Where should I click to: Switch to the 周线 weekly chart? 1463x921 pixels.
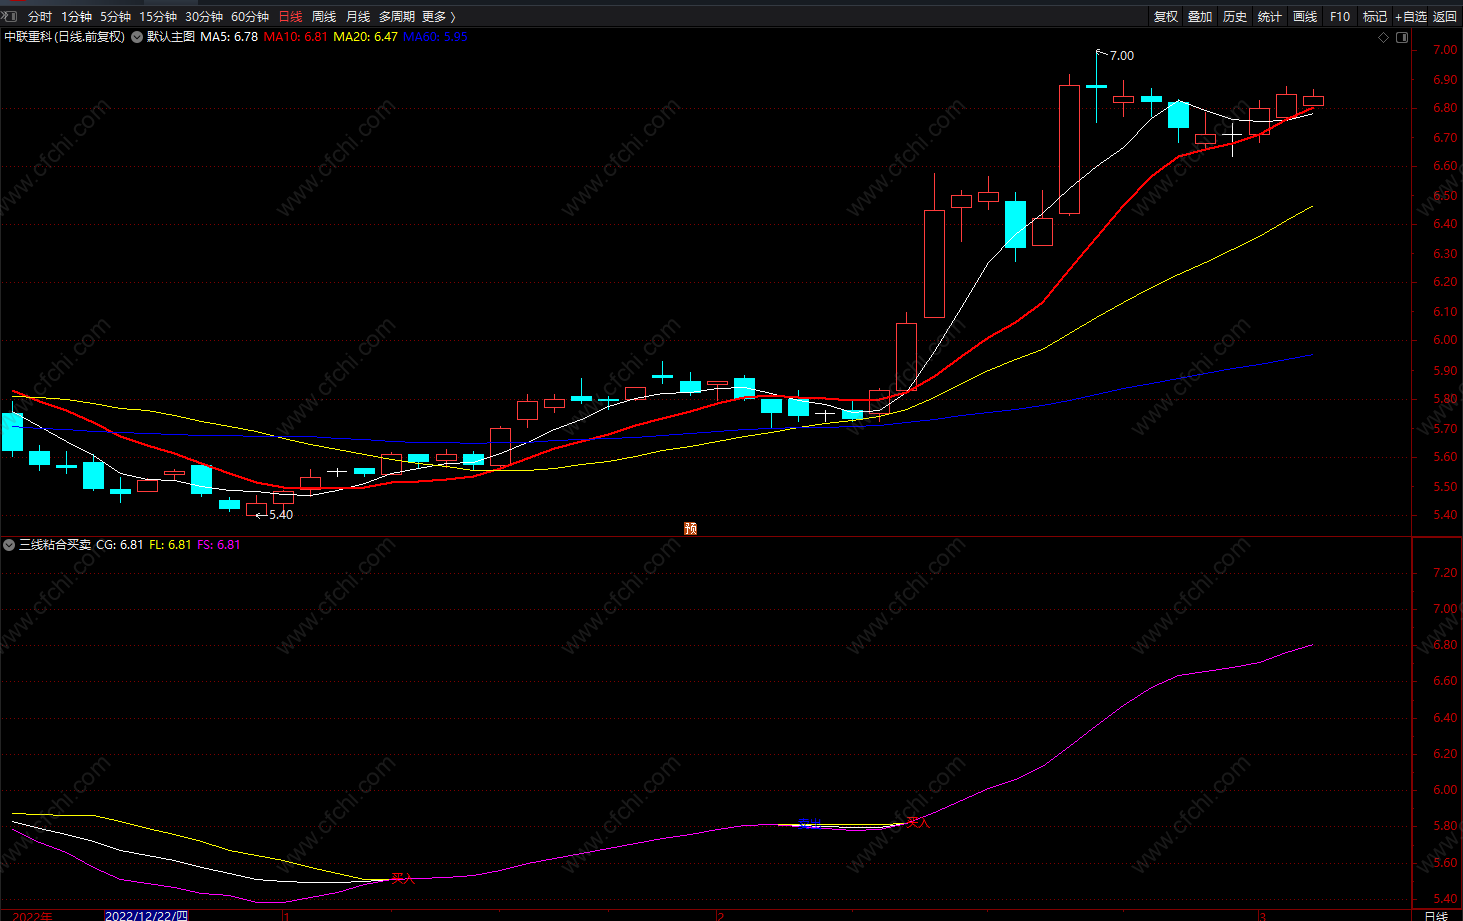[324, 17]
